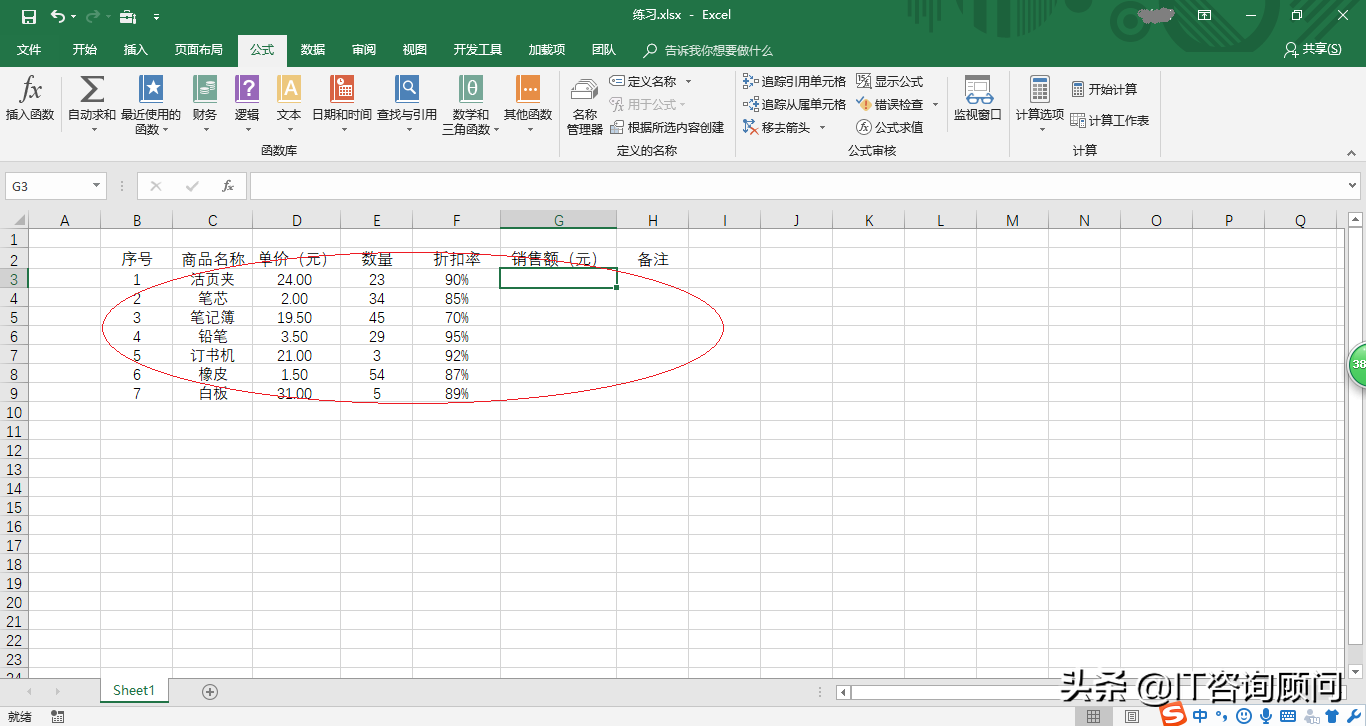Open the Watch Window (监视窗口)
The width and height of the screenshot is (1366, 726).
(977, 98)
